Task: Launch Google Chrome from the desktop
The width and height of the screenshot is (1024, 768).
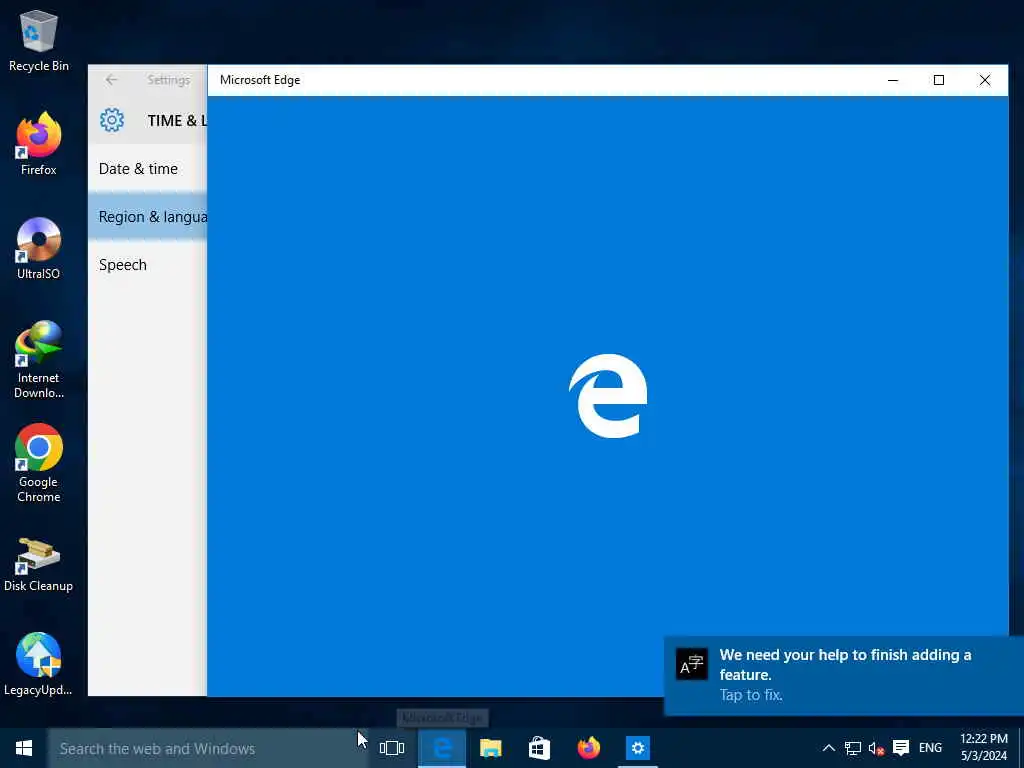Action: coord(39,464)
